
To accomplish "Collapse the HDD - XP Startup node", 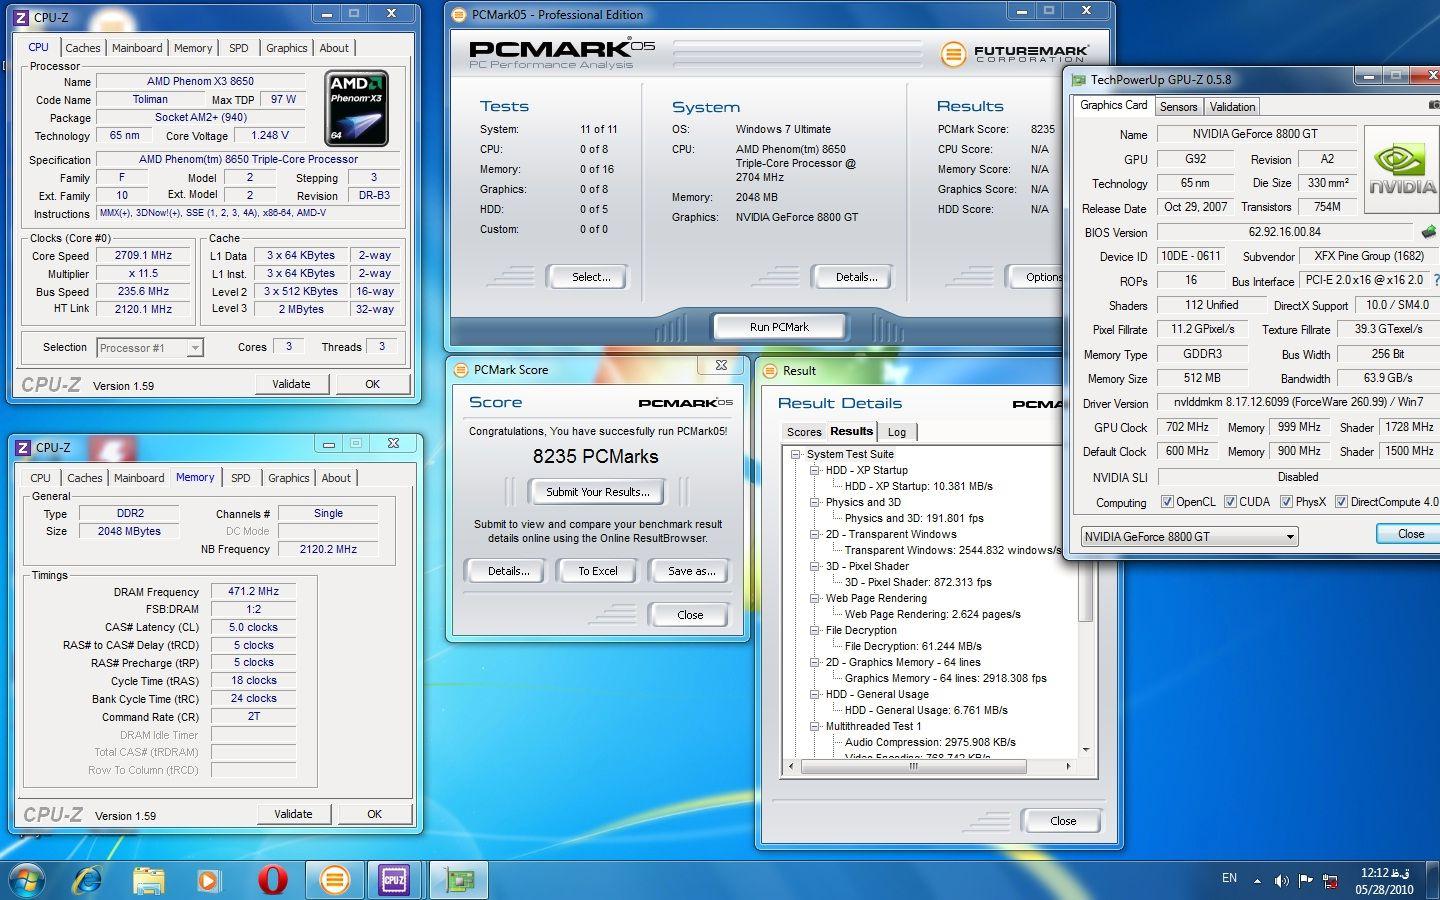I will tap(815, 470).
